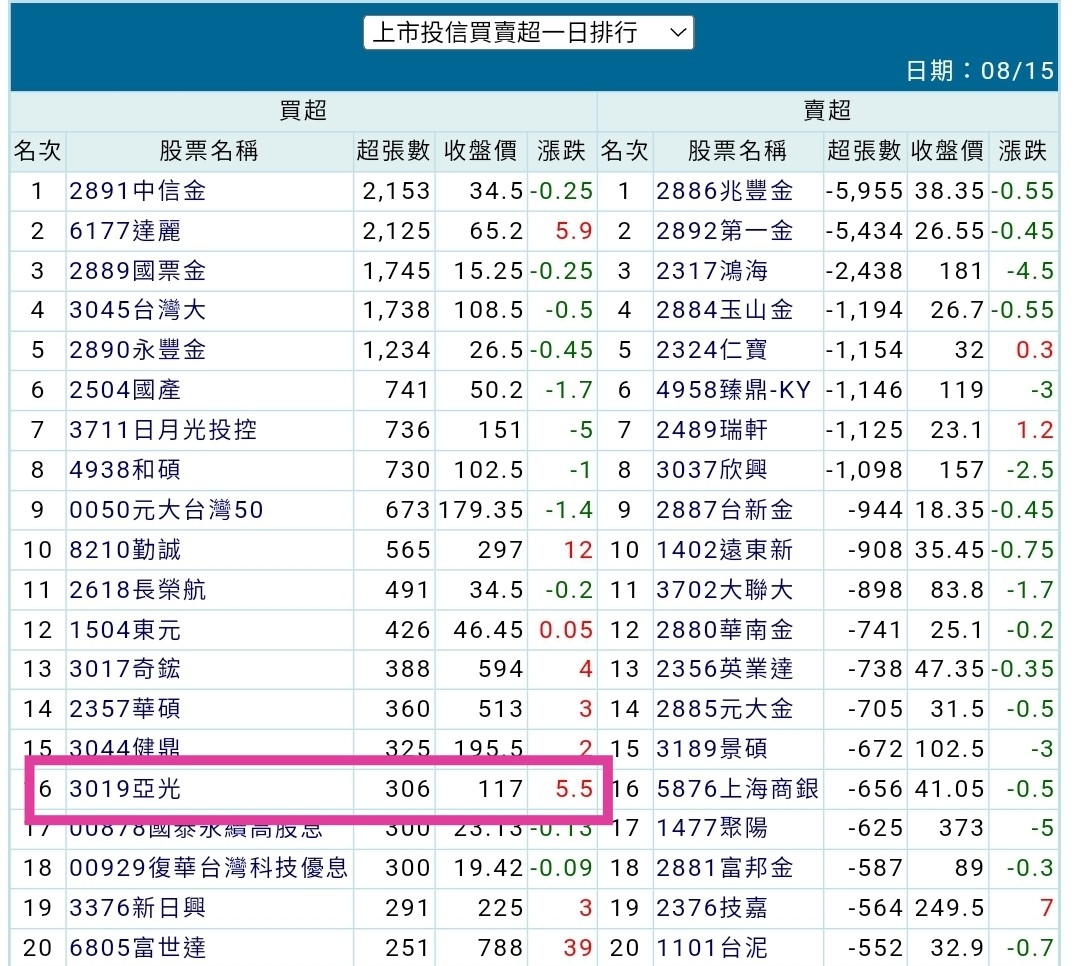Viewport: 1080px width, 966px height.
Task: Select 3711日月光投控 in the buy list
Action: [x=163, y=430]
